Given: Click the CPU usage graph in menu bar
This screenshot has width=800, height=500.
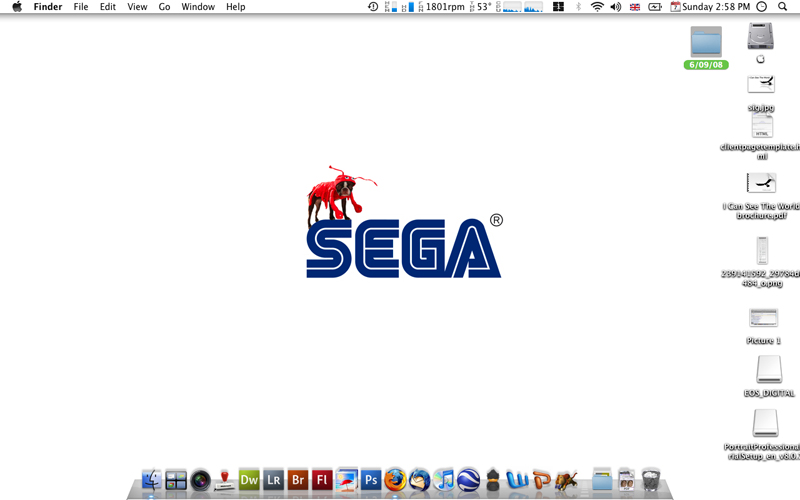Looking at the screenshot, I should 519,7.
